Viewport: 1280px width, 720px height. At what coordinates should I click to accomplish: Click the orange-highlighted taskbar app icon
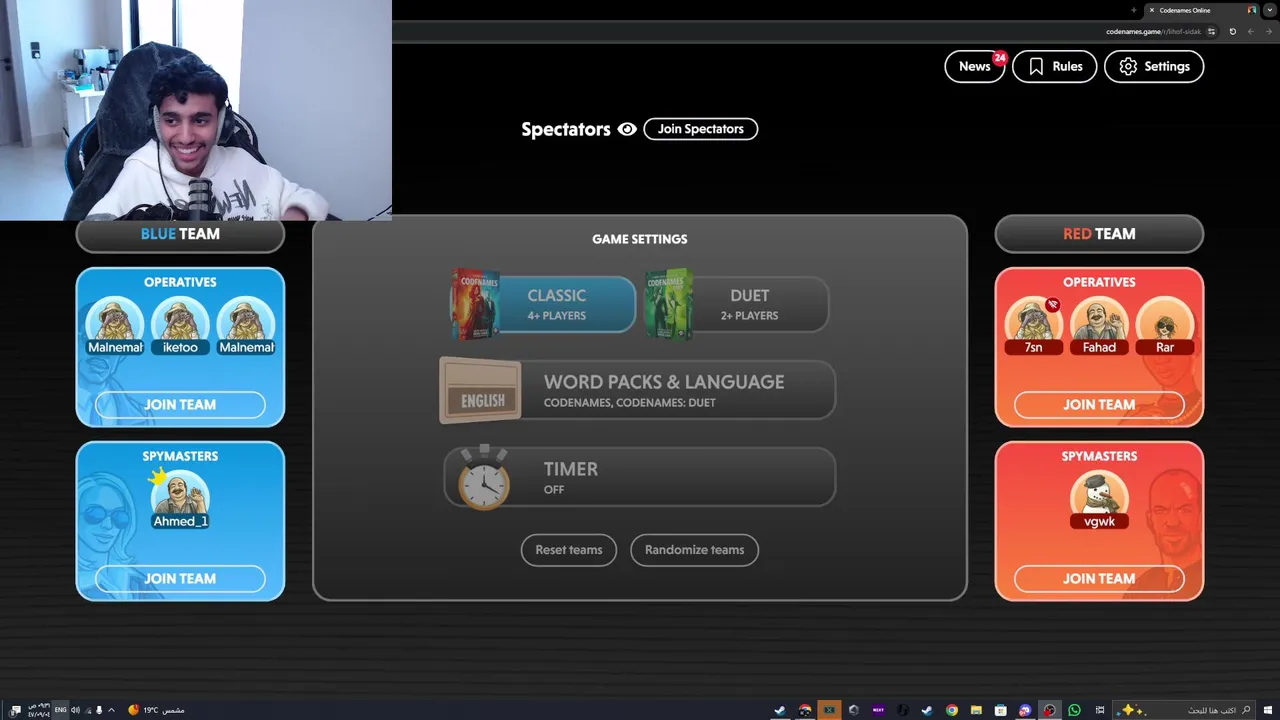tap(829, 710)
